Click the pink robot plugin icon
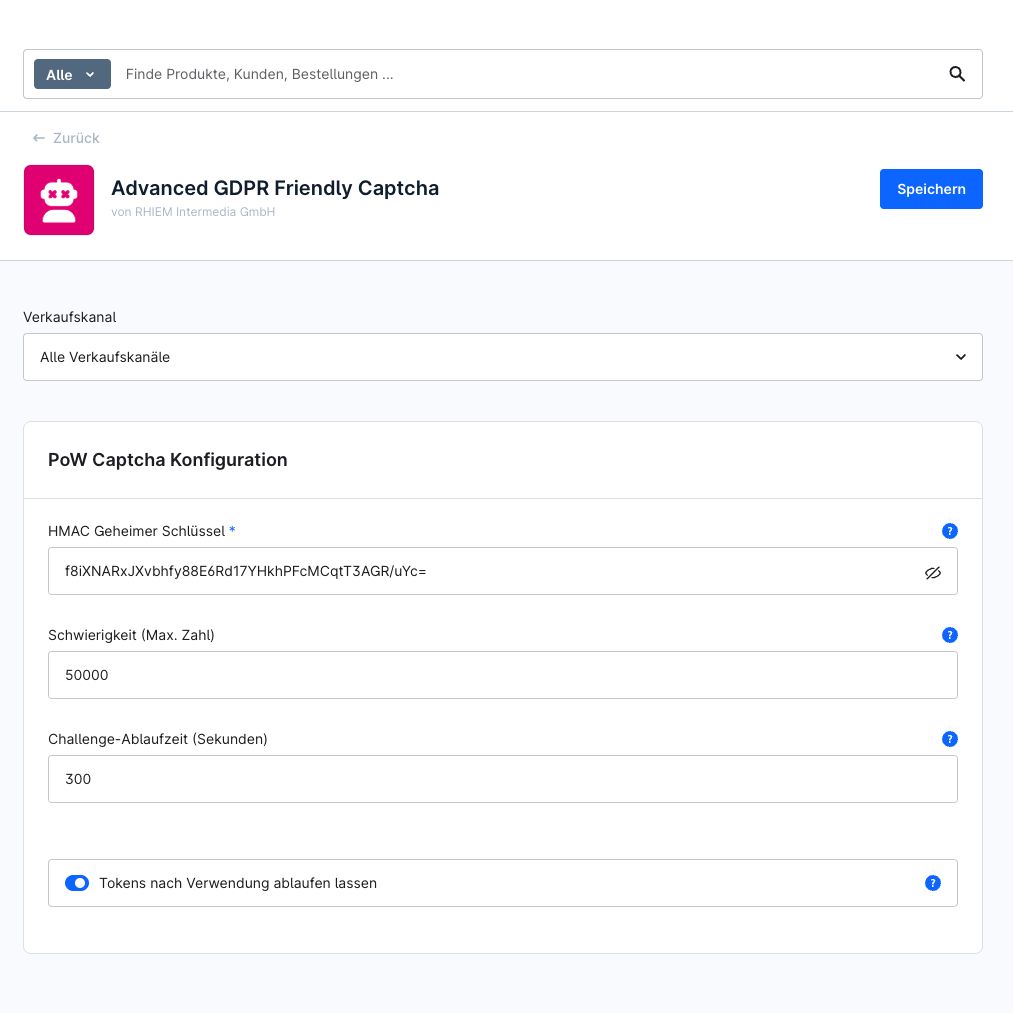Viewport: 1013px width, 1013px height. coord(59,200)
